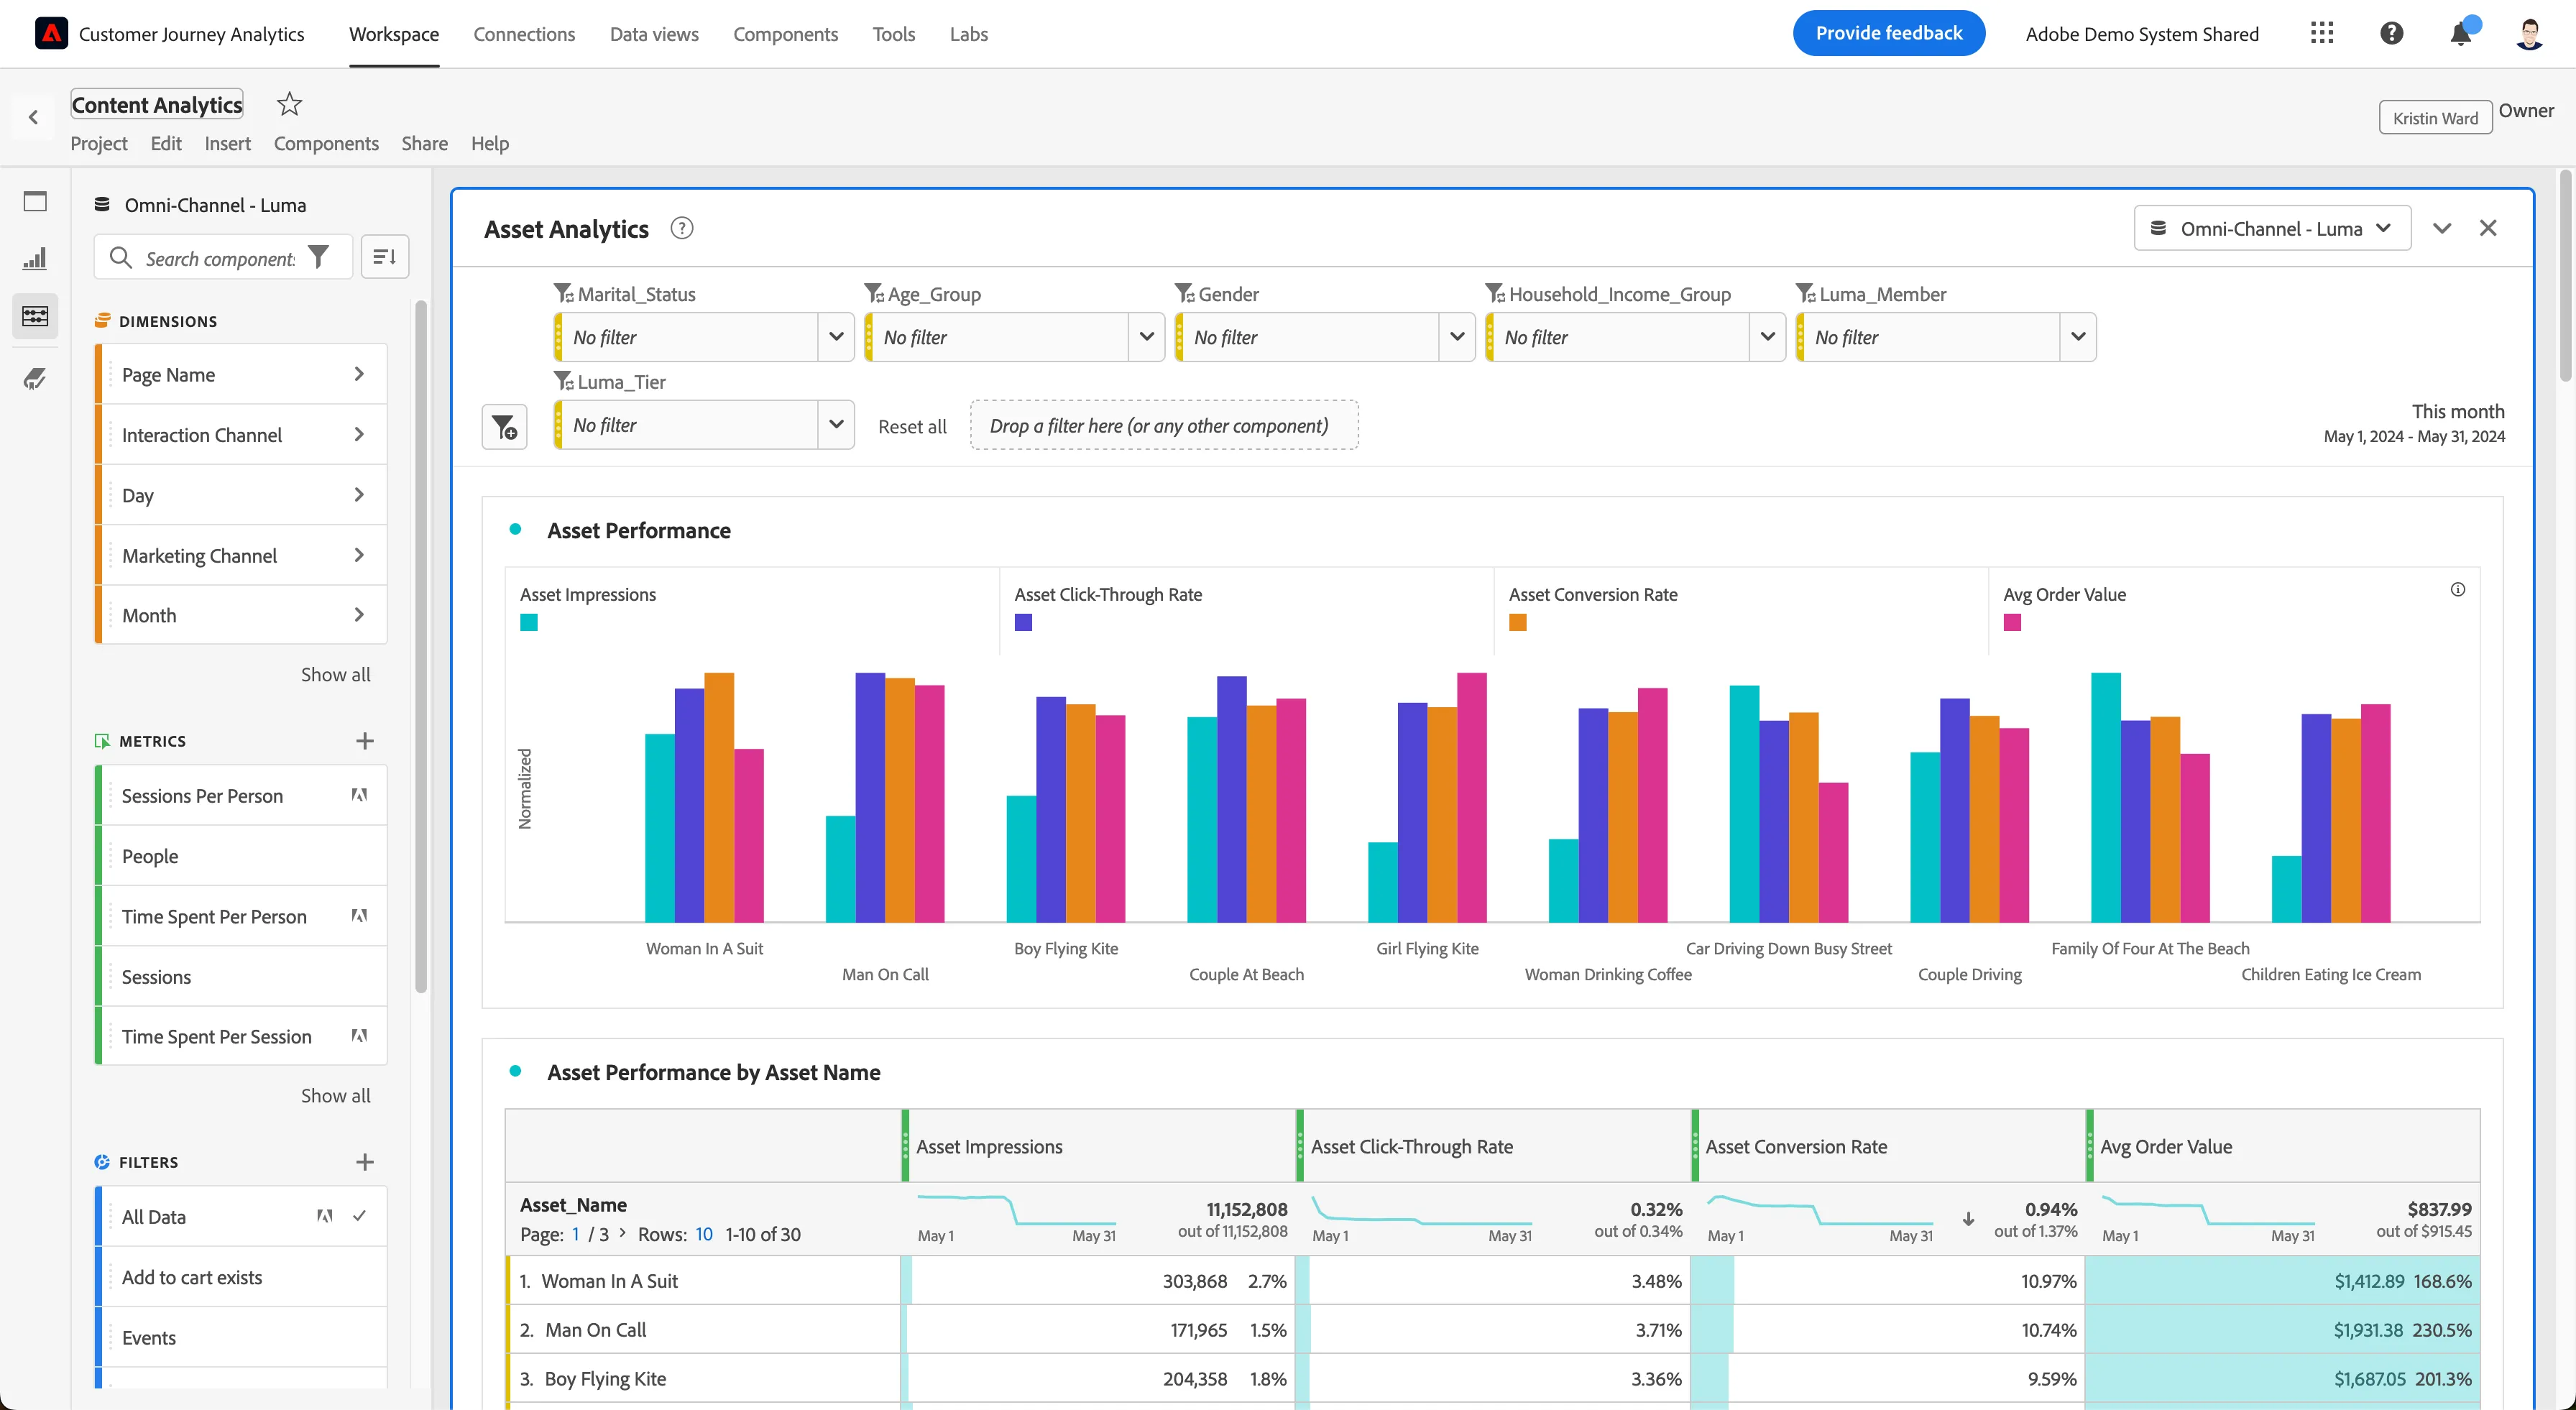Open the Insert menu

tap(228, 143)
